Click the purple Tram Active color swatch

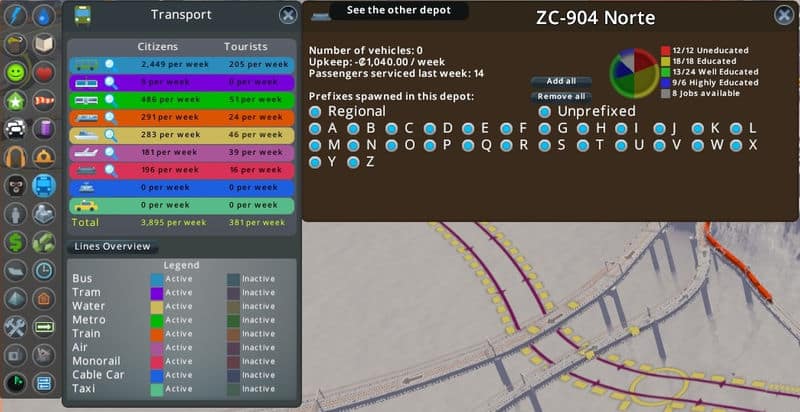156,293
